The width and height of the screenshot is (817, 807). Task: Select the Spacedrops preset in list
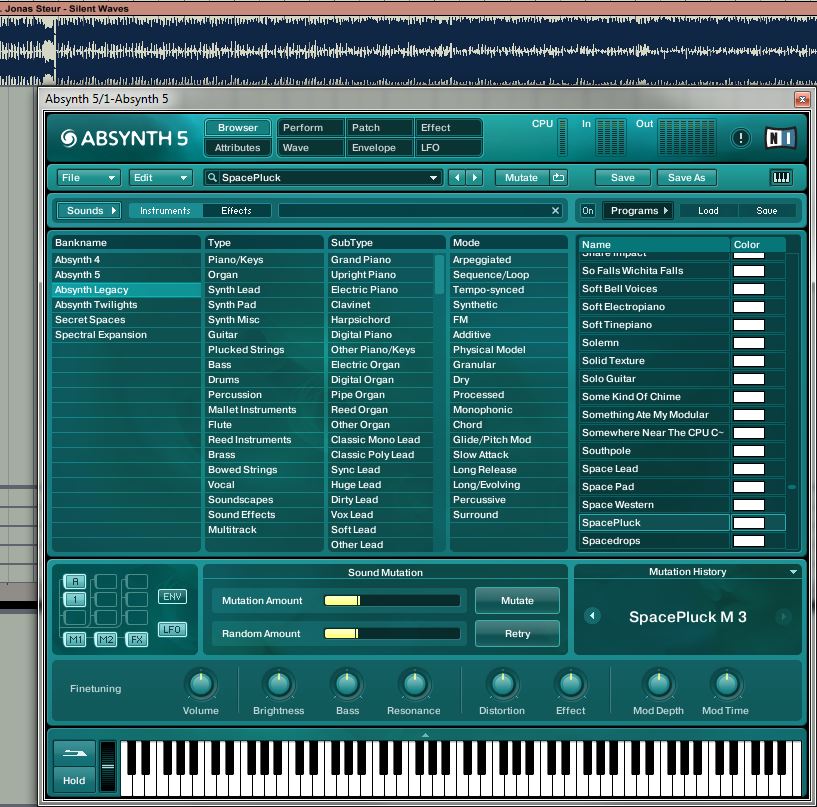(x=654, y=541)
